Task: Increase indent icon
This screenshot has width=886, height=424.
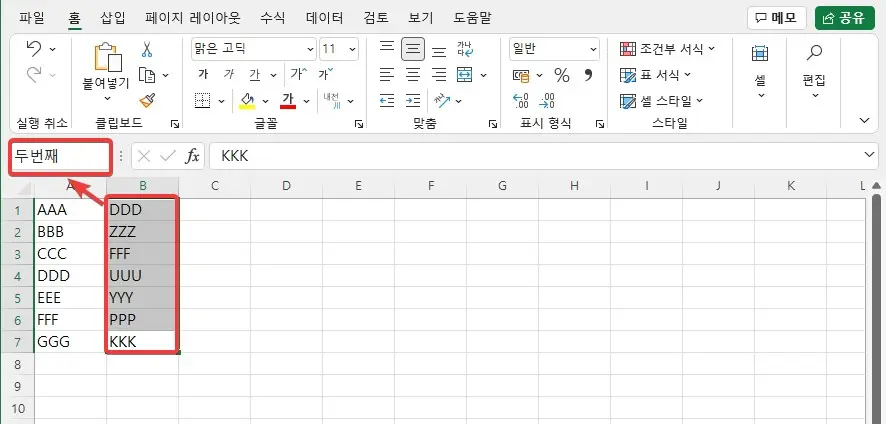Action: coord(413,101)
